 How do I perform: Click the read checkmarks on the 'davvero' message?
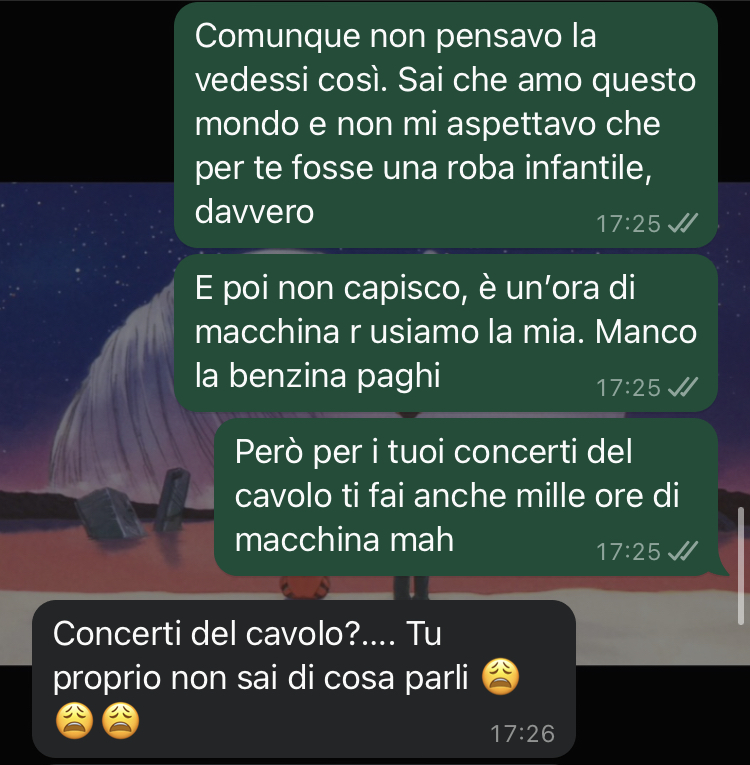tap(682, 223)
